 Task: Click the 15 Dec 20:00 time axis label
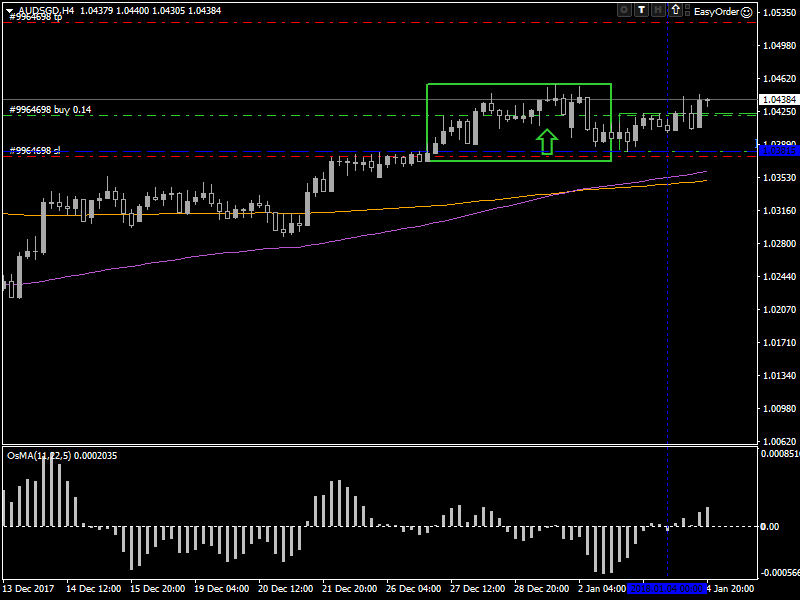point(158,589)
